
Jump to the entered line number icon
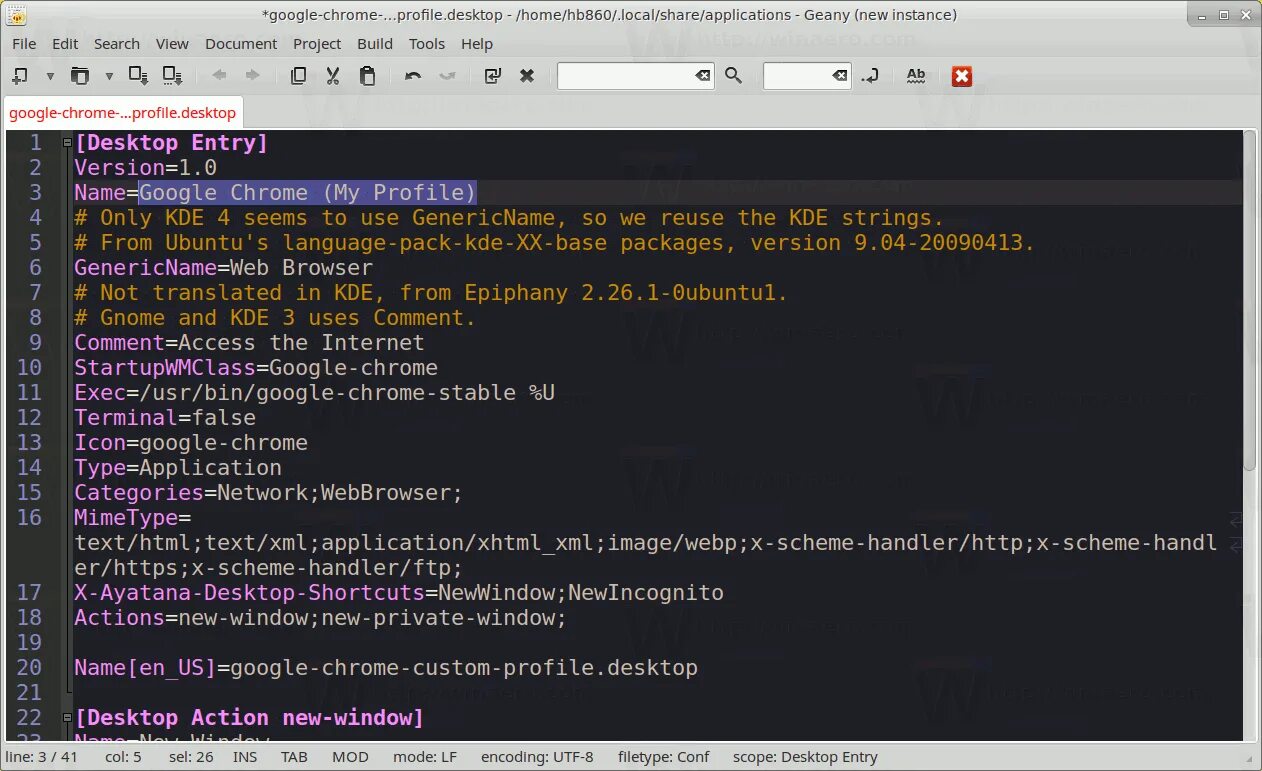pos(871,76)
